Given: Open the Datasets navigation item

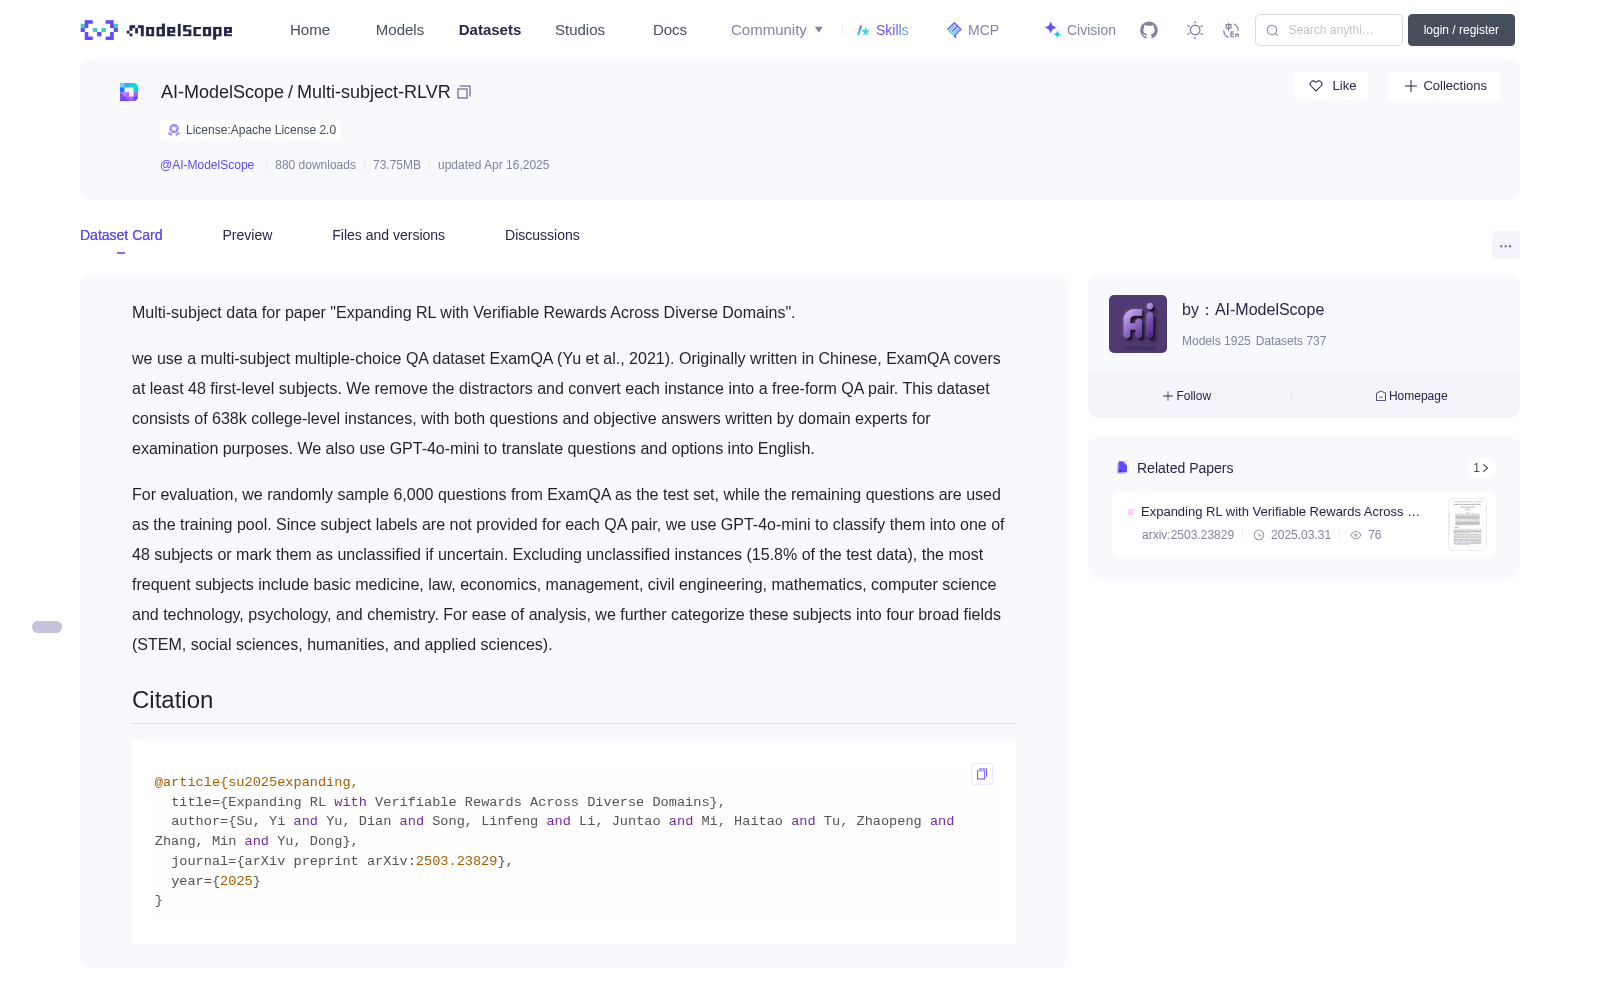Looking at the screenshot, I should 490,30.
